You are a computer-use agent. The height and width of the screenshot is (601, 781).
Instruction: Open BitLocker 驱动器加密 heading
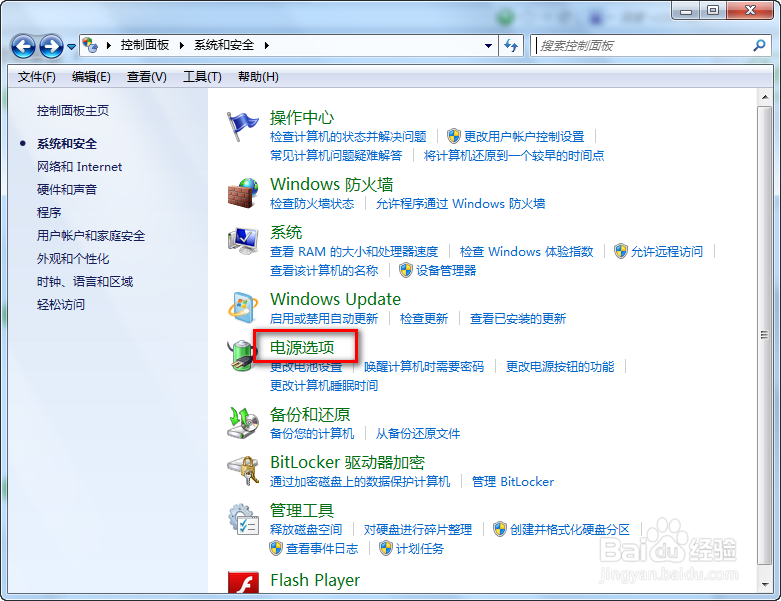click(x=347, y=463)
